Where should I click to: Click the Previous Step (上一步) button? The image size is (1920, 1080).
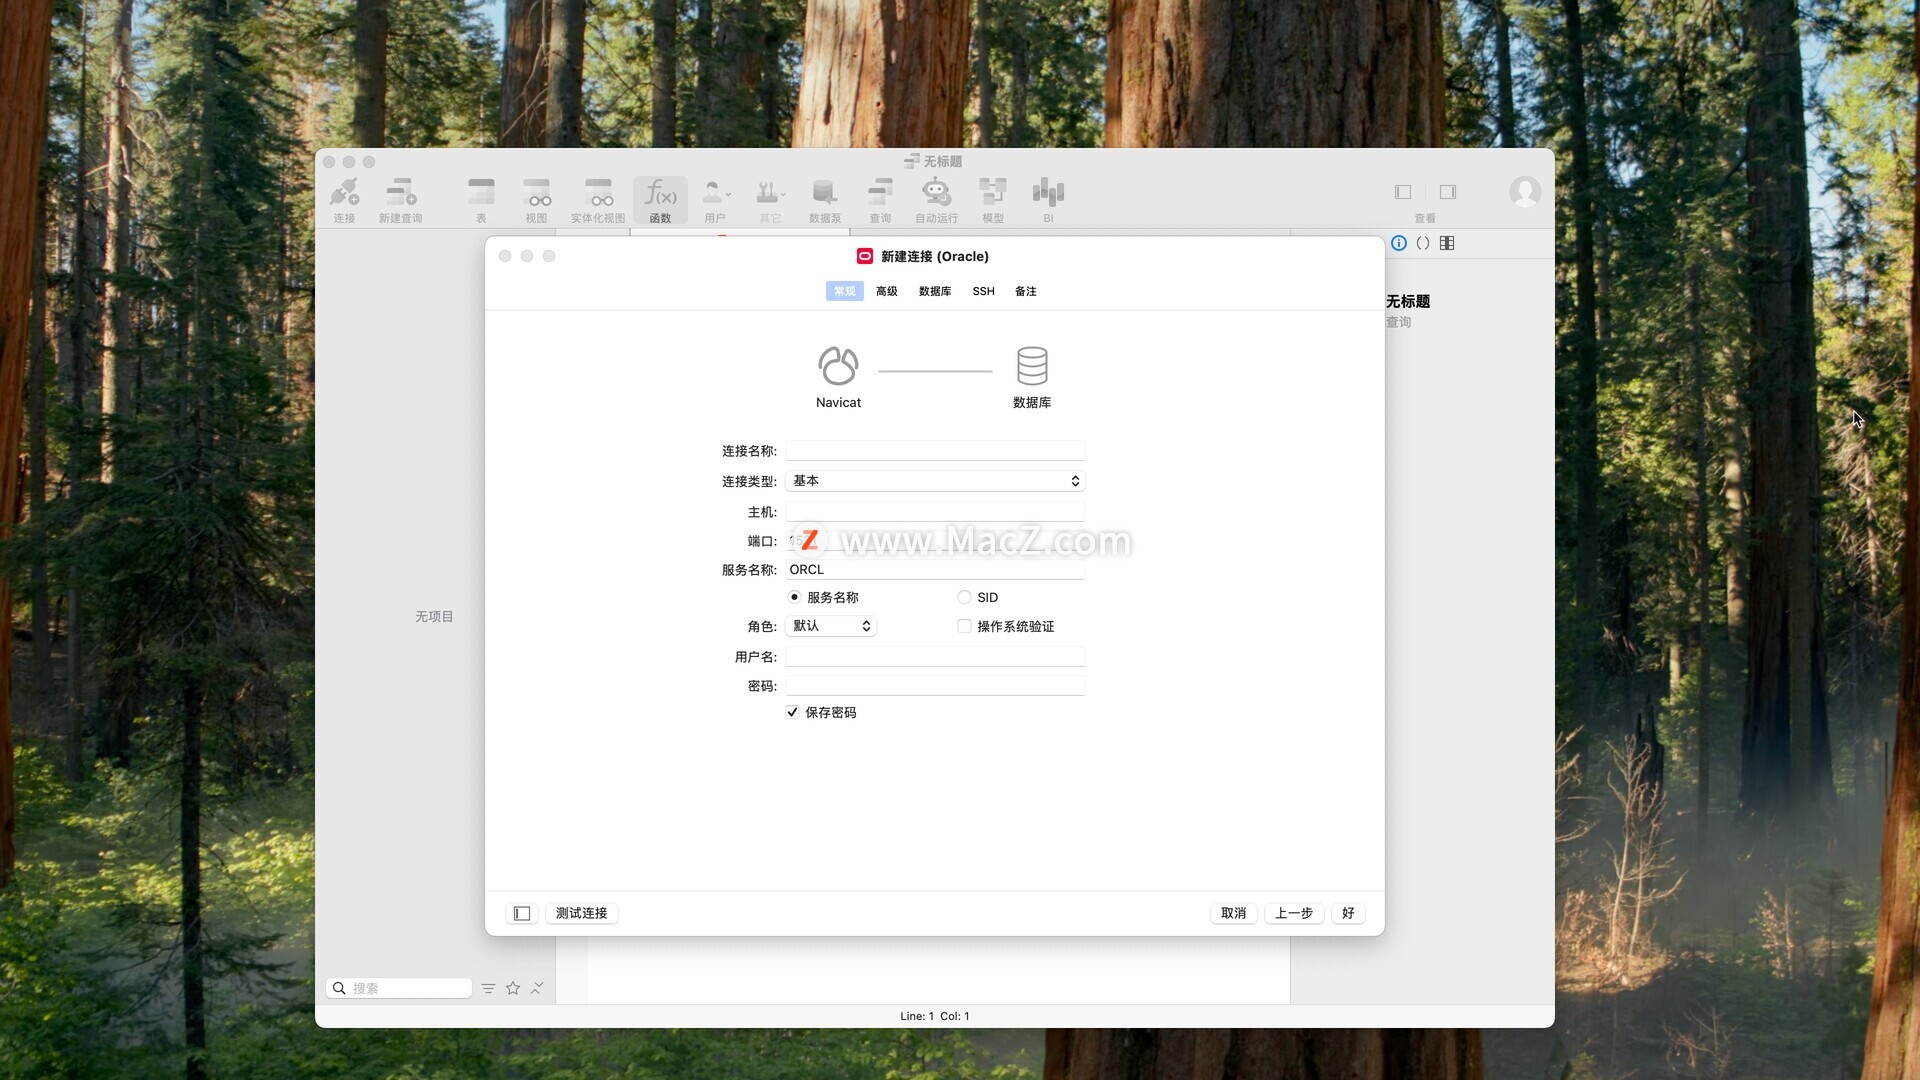point(1294,913)
